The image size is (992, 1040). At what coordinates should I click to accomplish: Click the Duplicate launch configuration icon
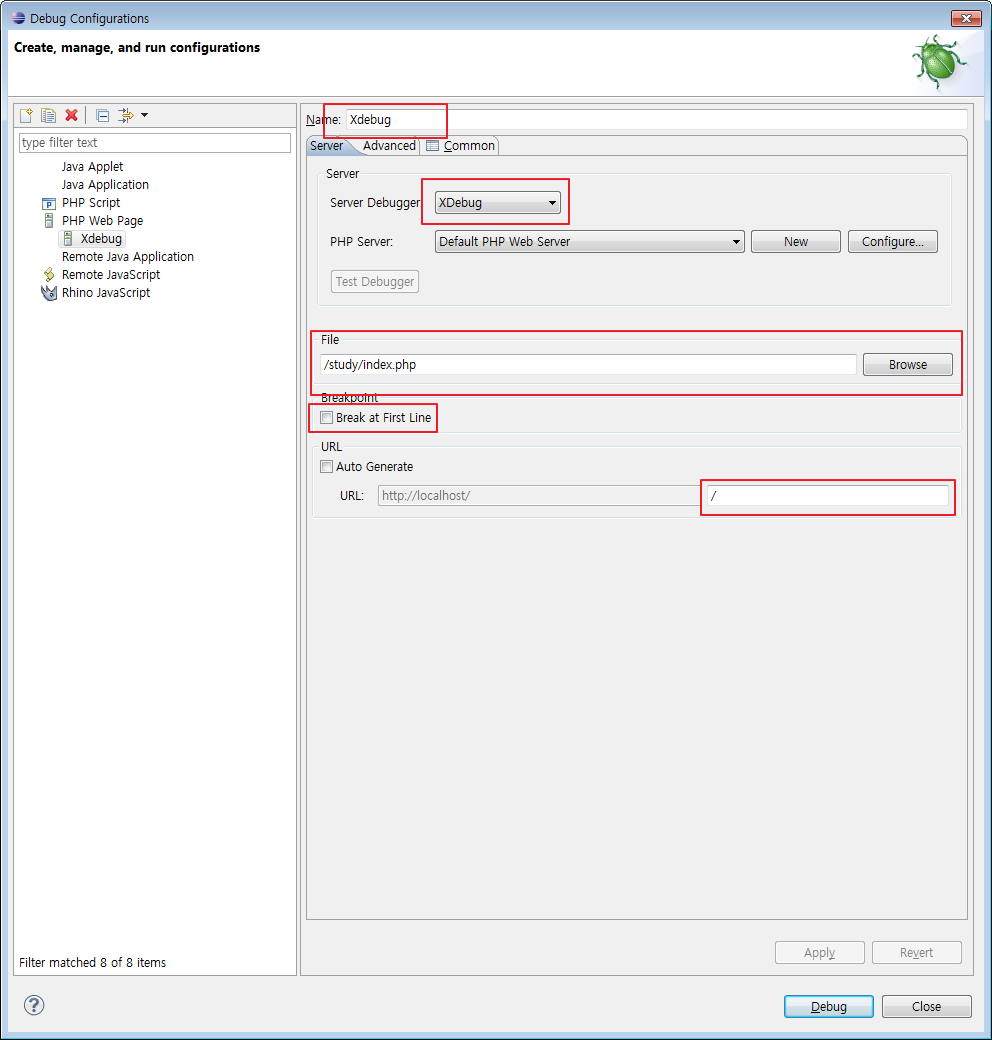(x=48, y=116)
